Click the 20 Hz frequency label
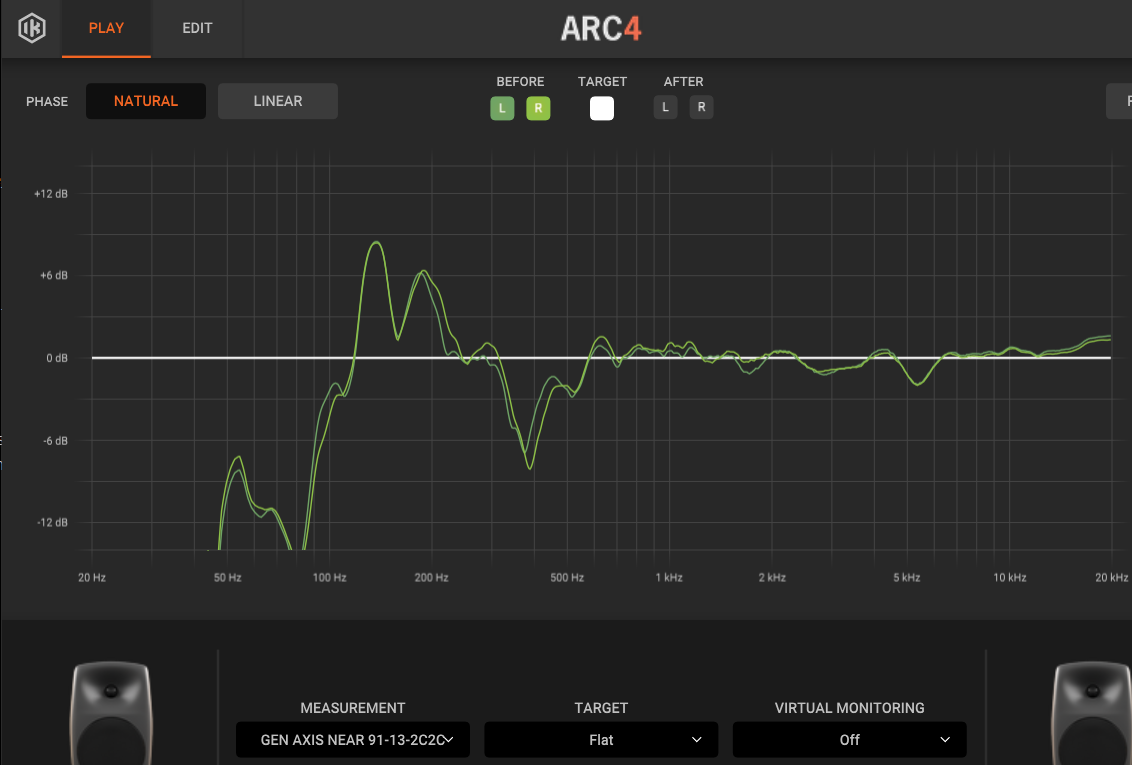This screenshot has height=765, width=1132. tap(92, 577)
